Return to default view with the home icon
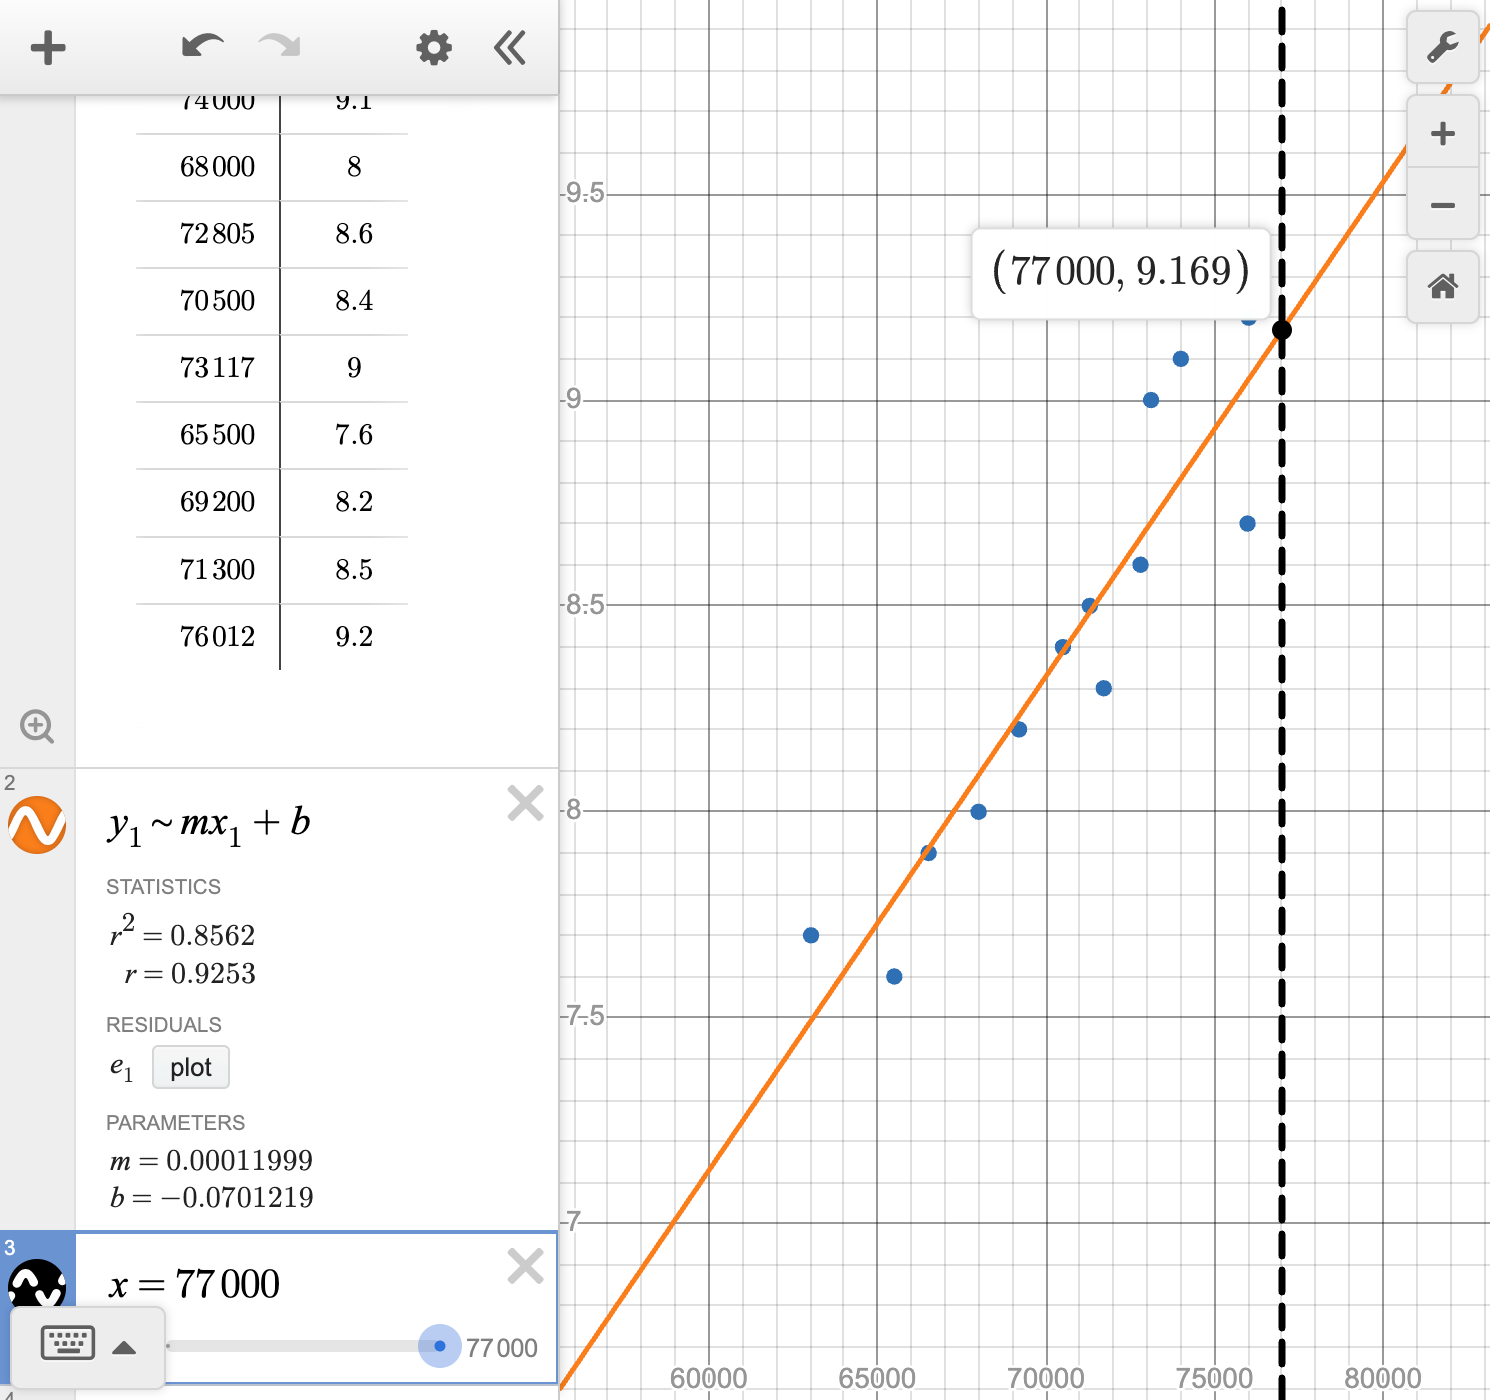Screen dimensions: 1490x1400 tap(1443, 288)
